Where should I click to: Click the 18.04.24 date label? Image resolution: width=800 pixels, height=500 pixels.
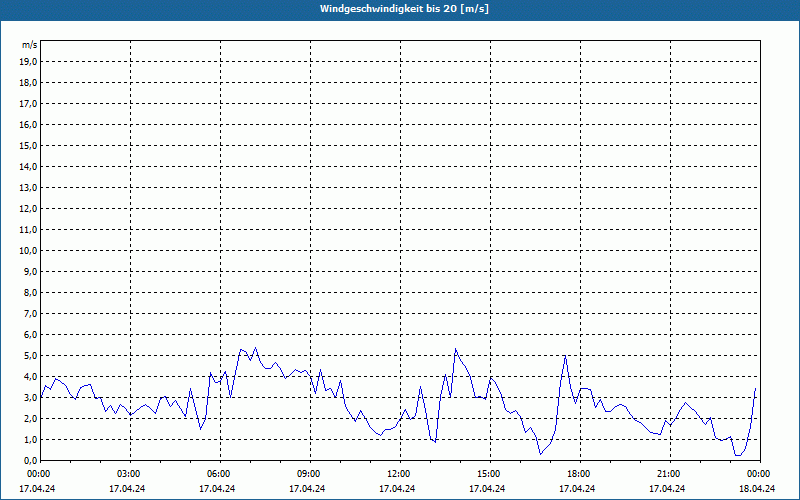(x=757, y=488)
